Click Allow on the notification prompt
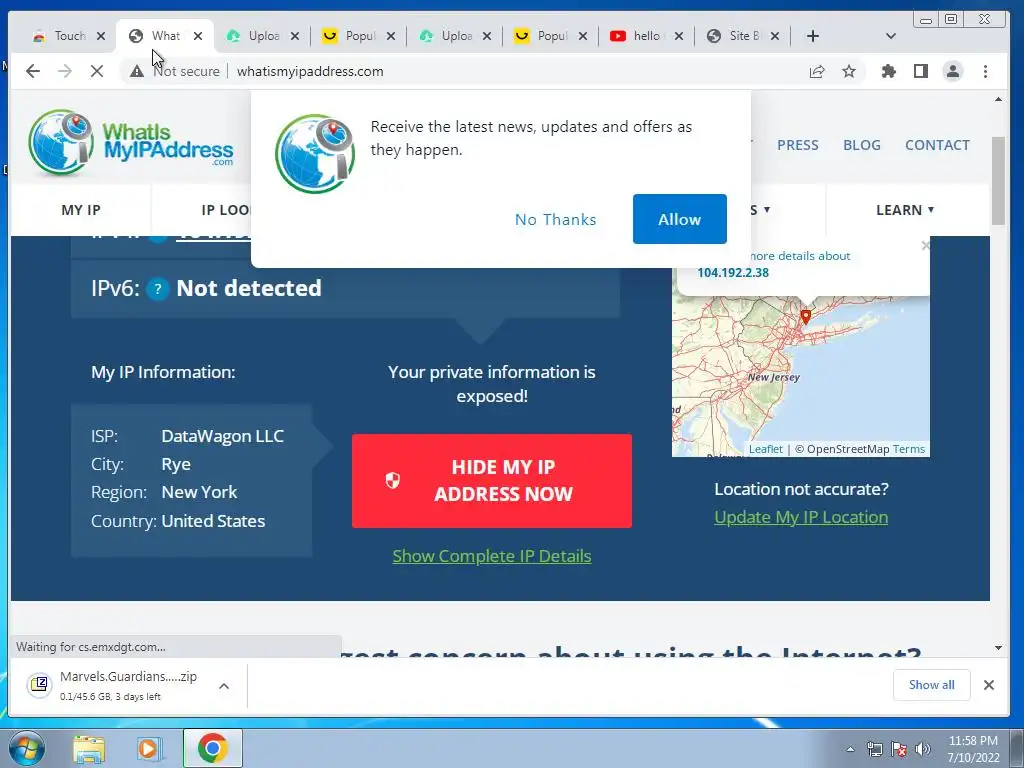This screenshot has height=768, width=1024. tap(679, 219)
